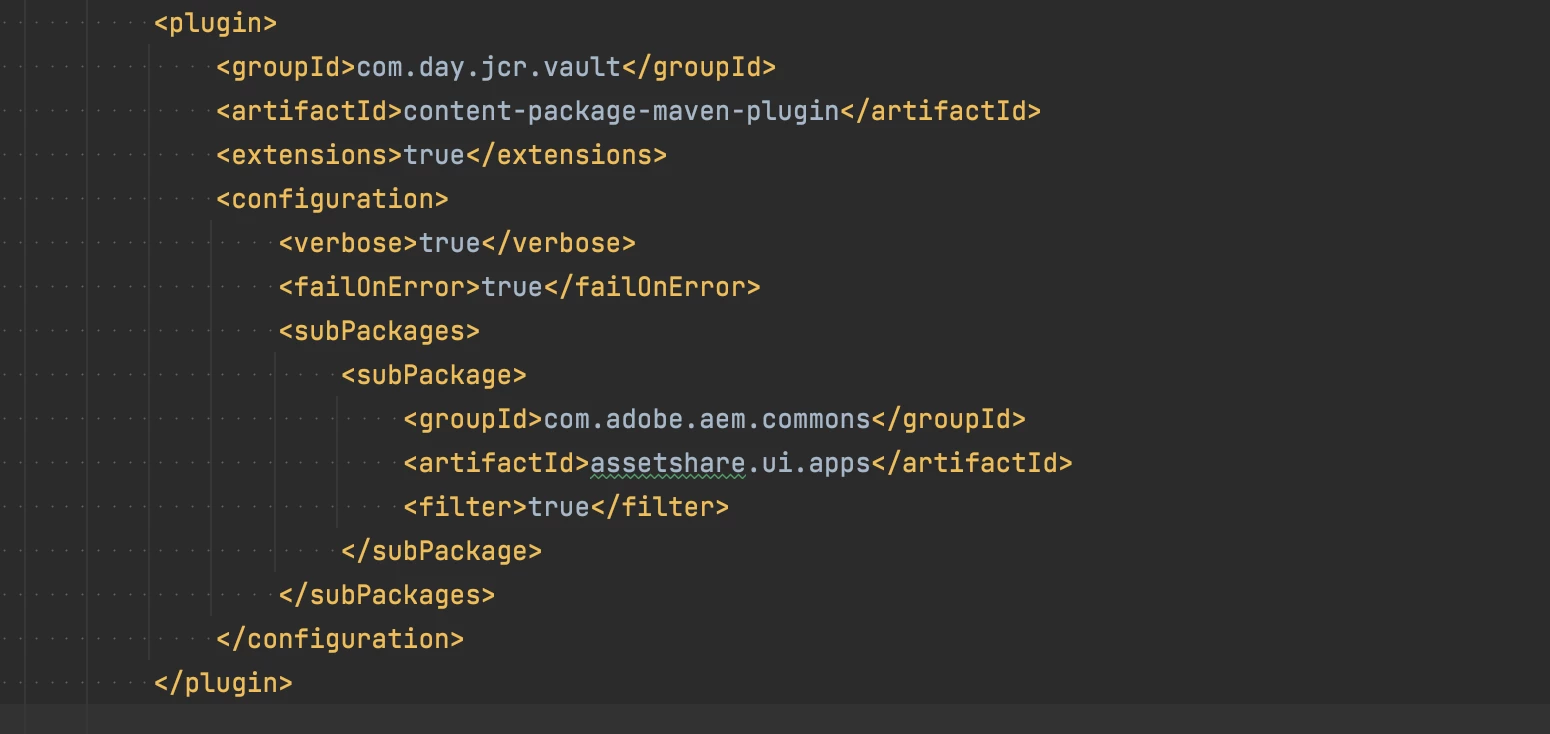Click the opening <configuration> tag
The image size is (1550, 734).
332,199
